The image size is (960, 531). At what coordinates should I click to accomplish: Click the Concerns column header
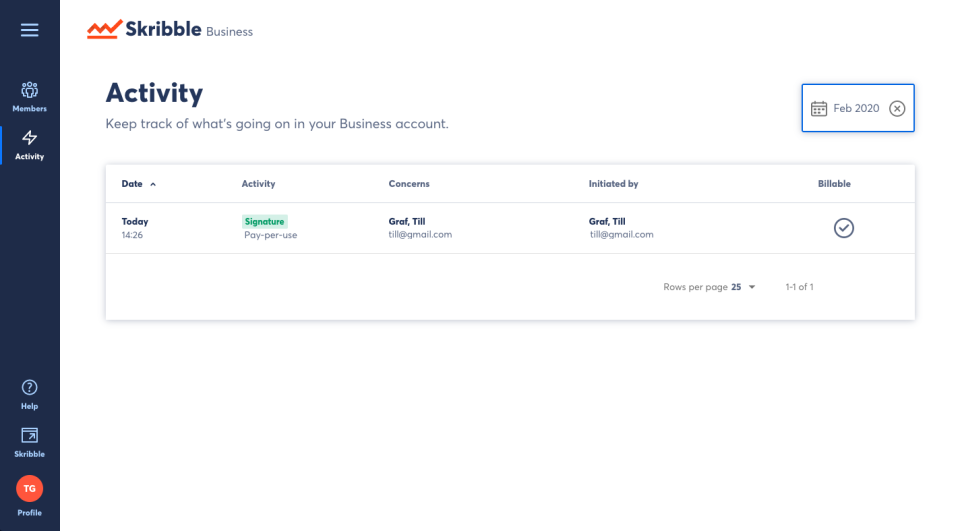[409, 184]
